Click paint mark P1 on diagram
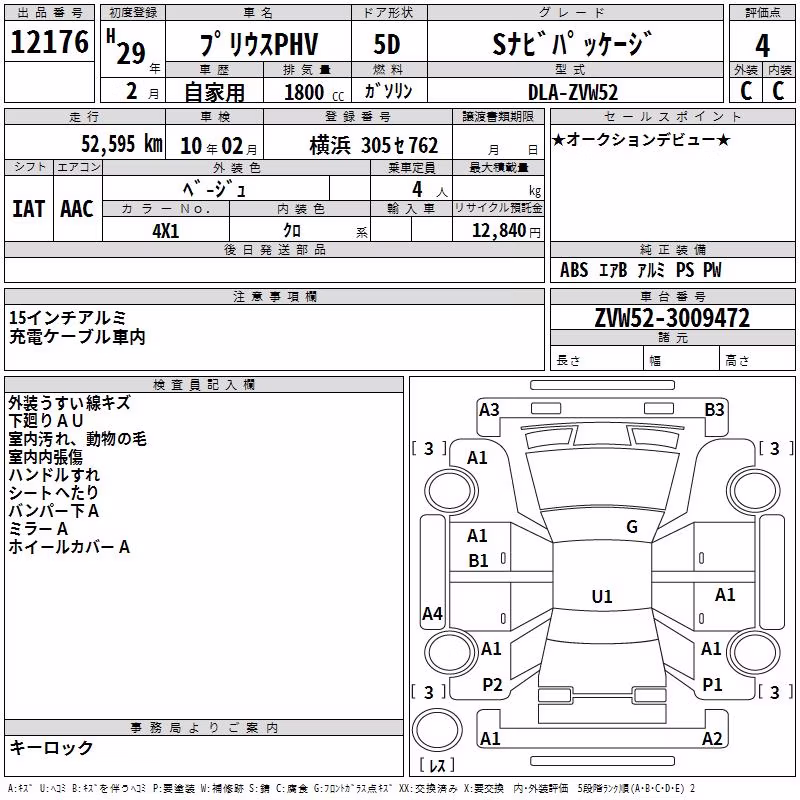The image size is (800, 800). [712, 685]
